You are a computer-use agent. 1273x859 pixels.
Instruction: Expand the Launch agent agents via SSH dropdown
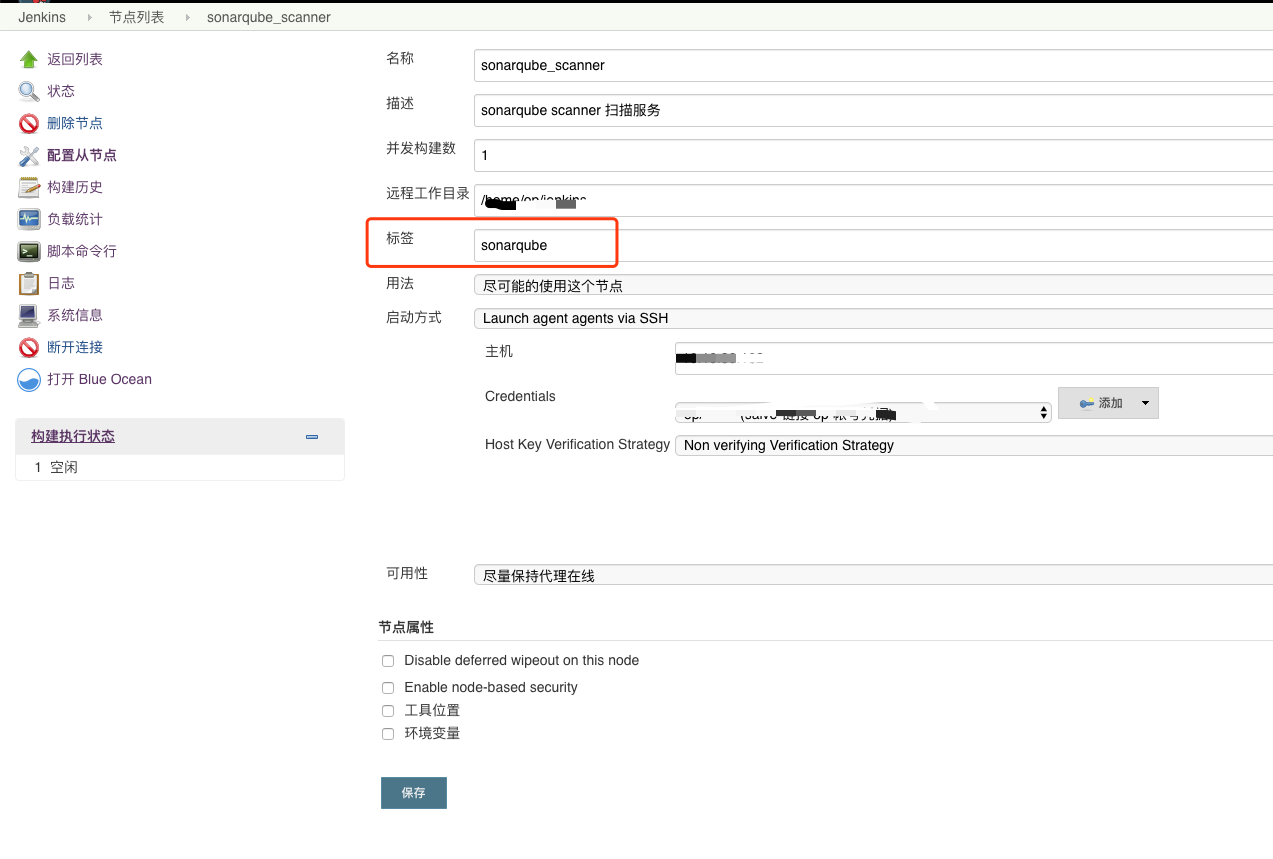point(872,319)
